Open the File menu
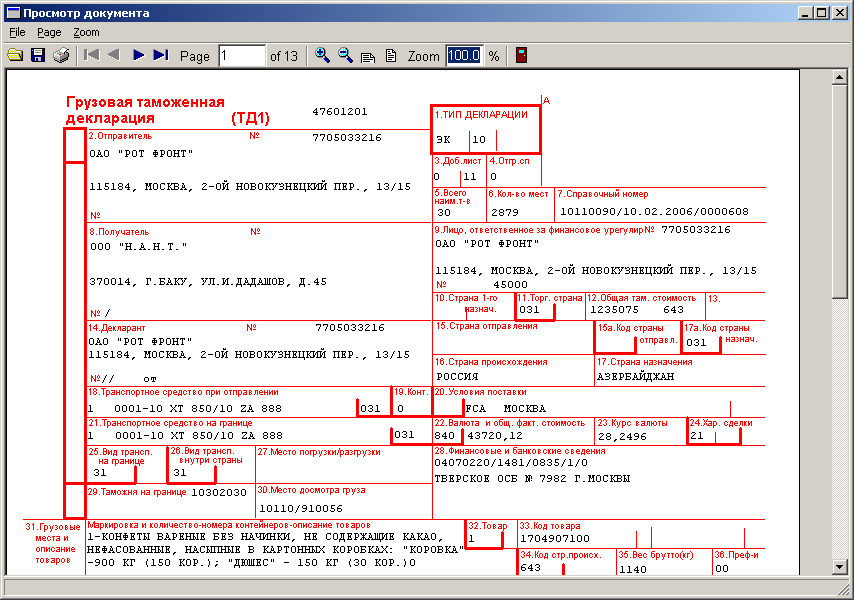854x600 pixels. (x=17, y=32)
